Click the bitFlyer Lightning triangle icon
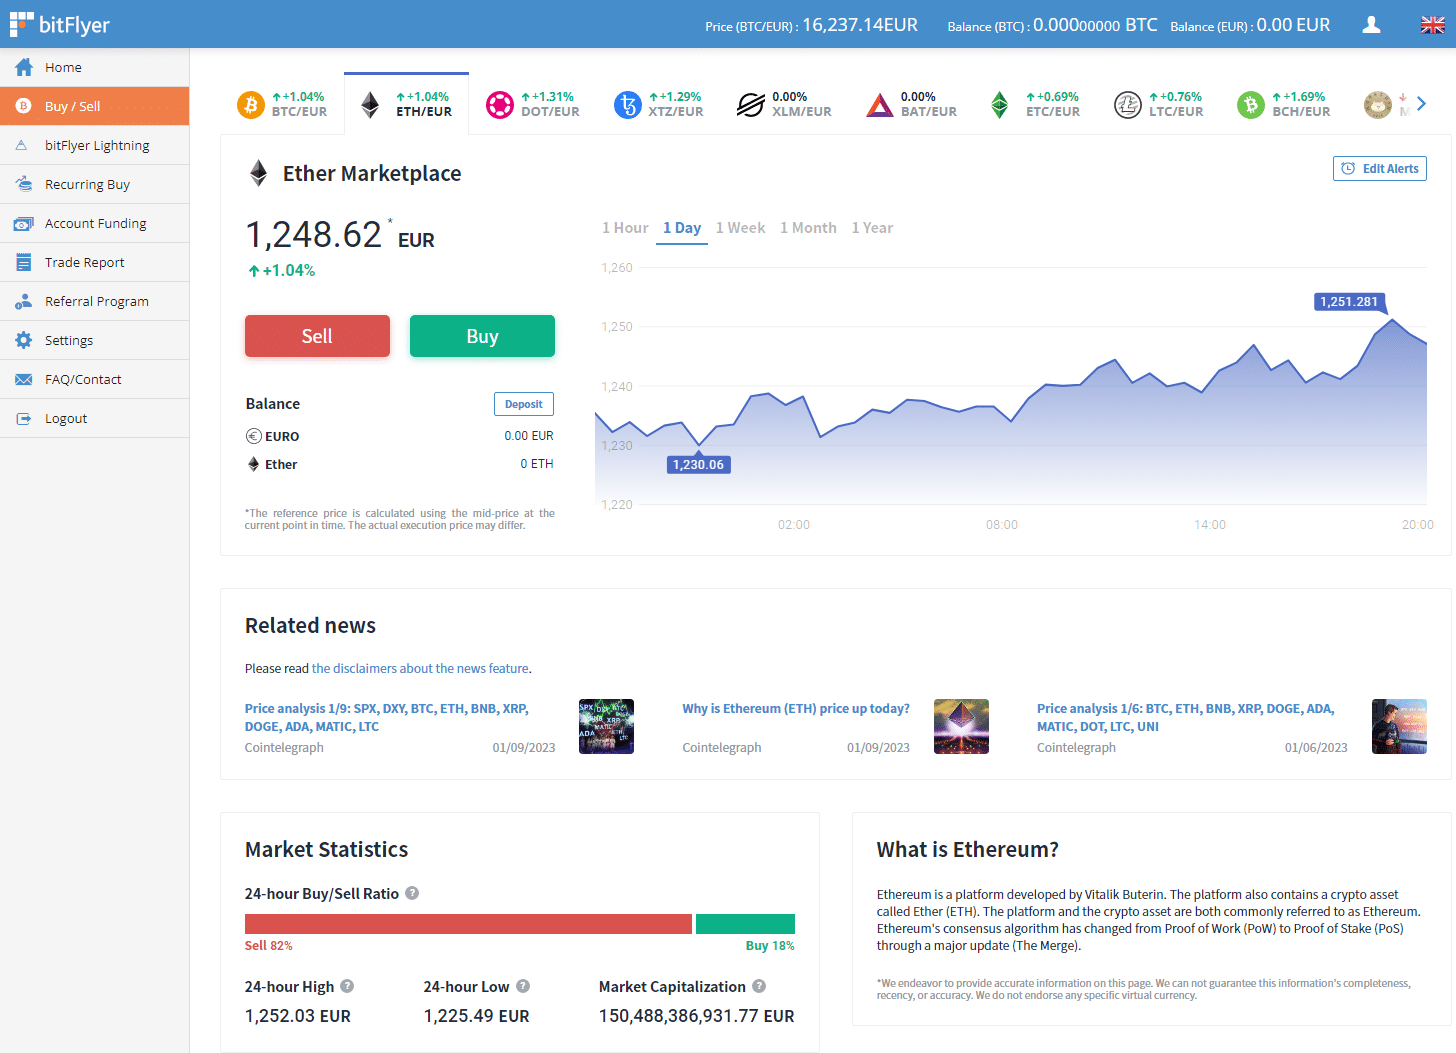Screen dimensions: 1456x1053 [x=21, y=145]
